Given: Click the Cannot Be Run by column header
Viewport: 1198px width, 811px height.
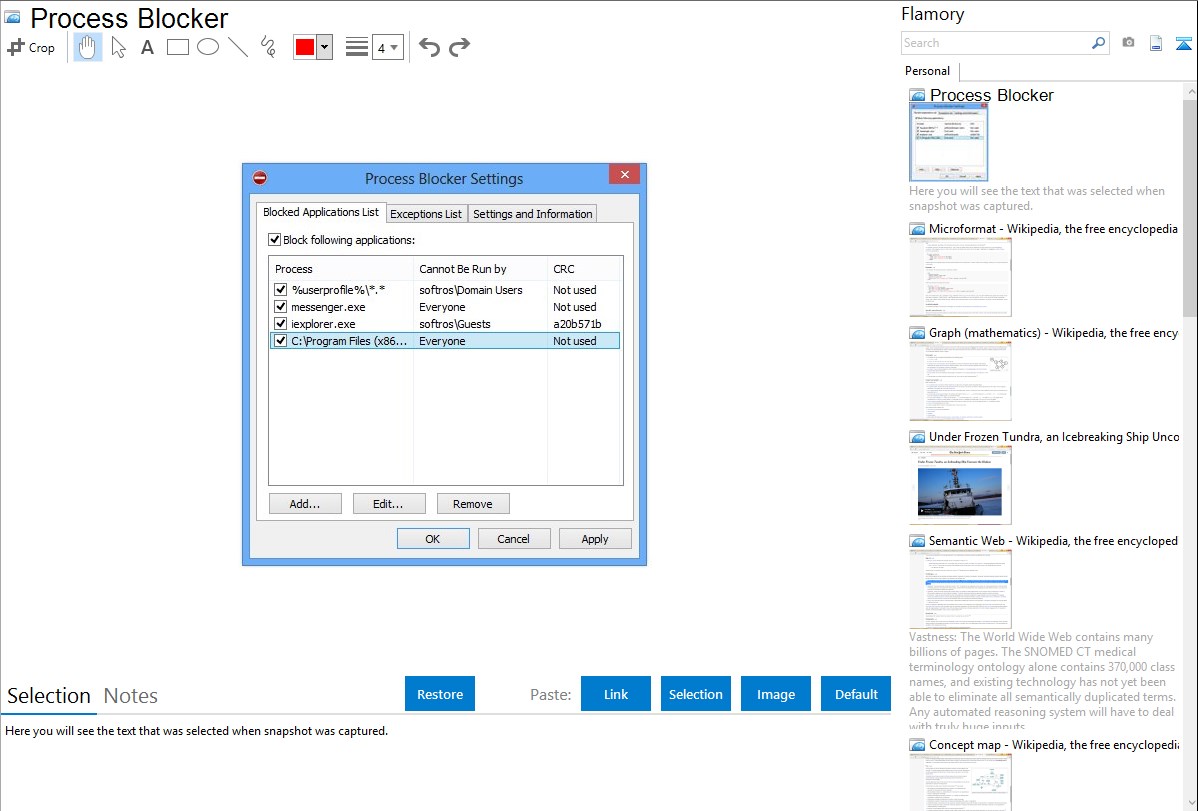Looking at the screenshot, I should pos(481,269).
